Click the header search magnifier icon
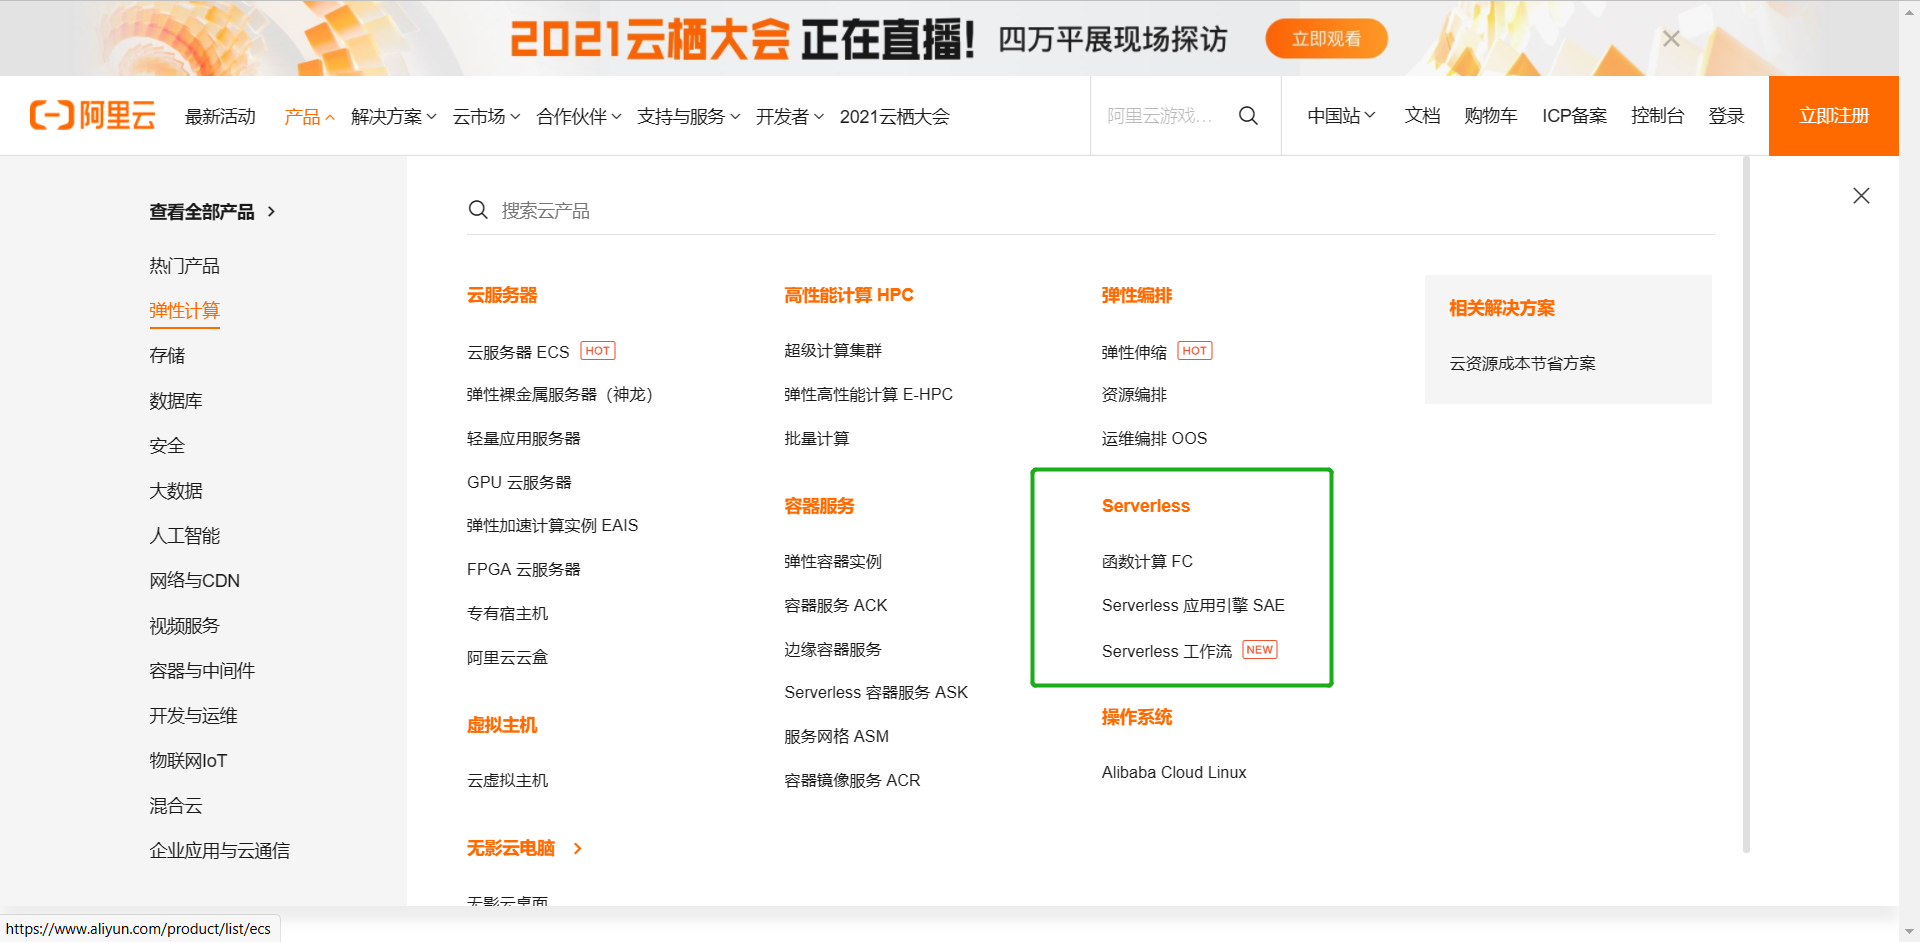1920x942 pixels. point(1248,116)
